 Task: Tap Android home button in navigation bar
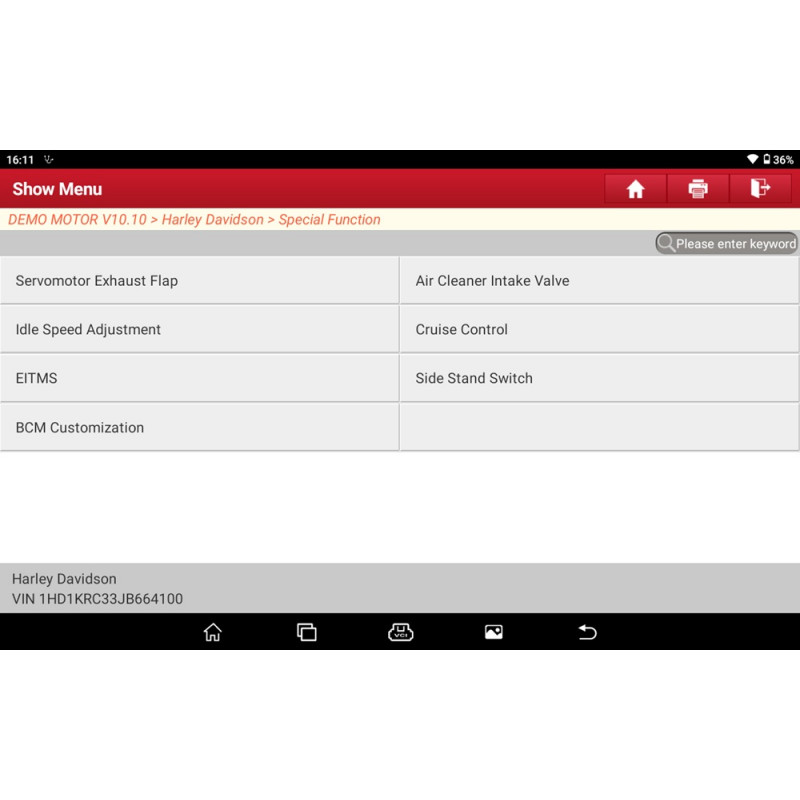pyautogui.click(x=212, y=632)
